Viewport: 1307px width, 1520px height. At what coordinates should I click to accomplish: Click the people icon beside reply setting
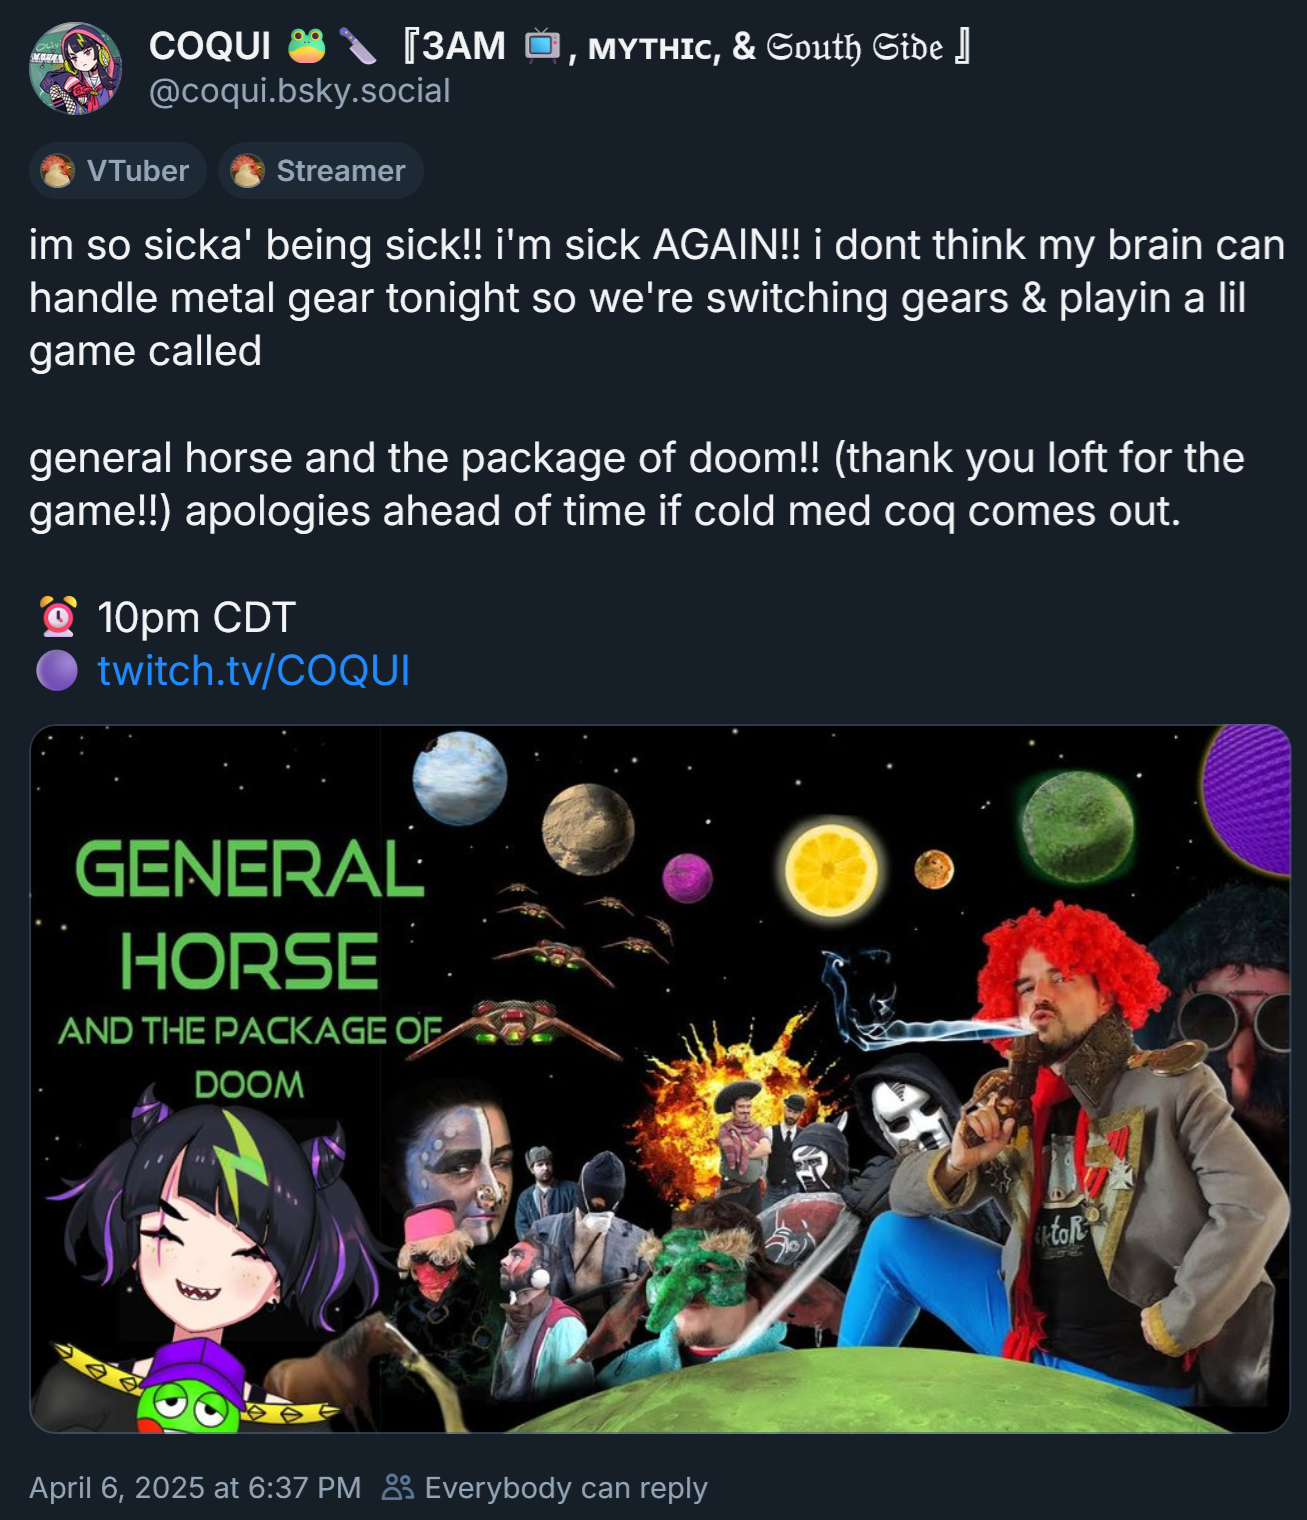pyautogui.click(x=398, y=1487)
